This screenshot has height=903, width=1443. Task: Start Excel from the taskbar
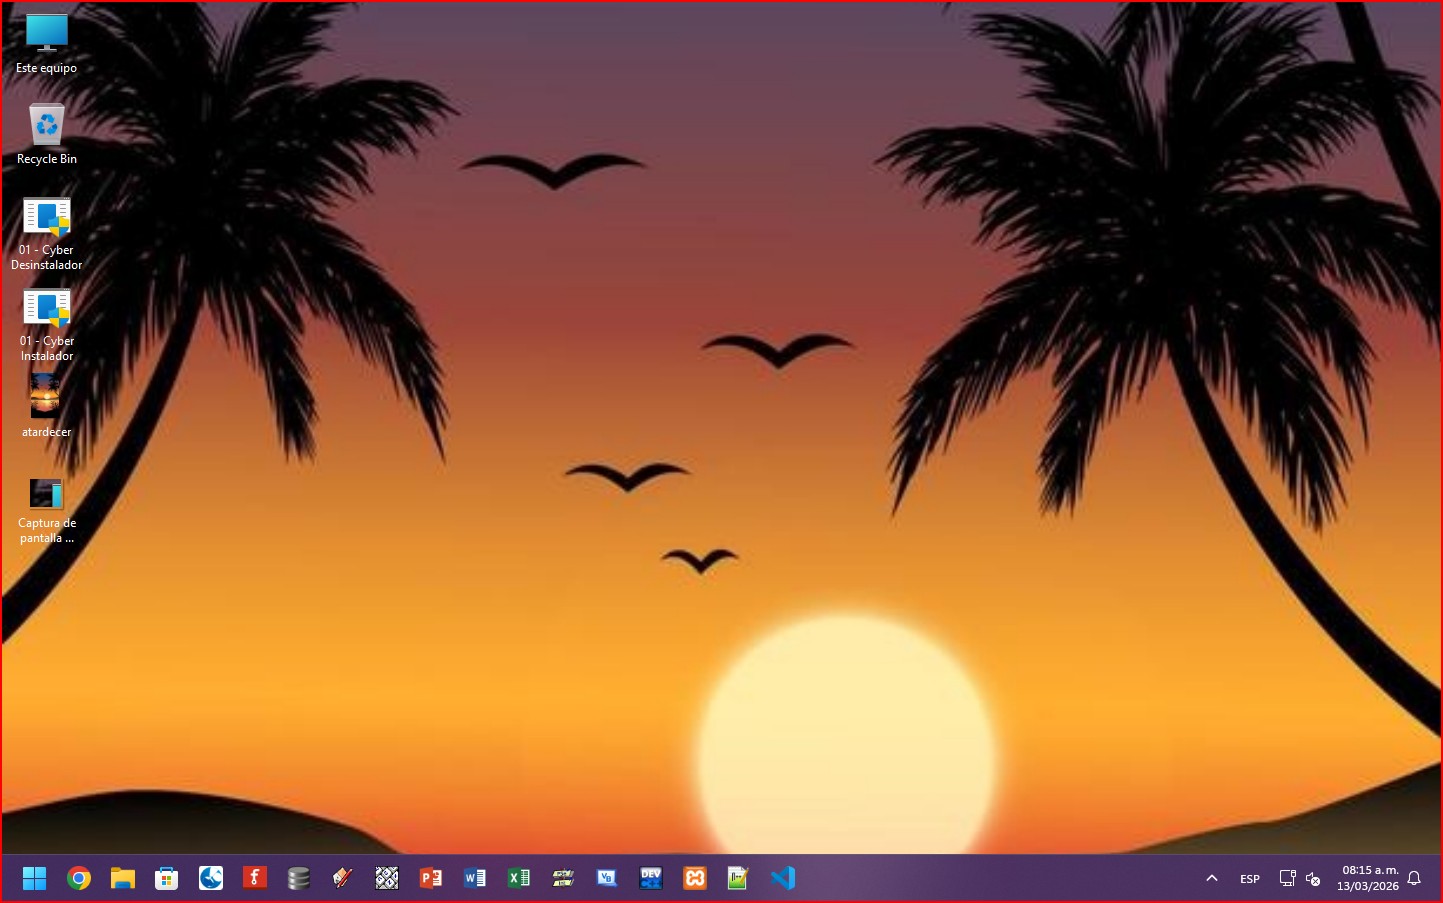pyautogui.click(x=519, y=878)
